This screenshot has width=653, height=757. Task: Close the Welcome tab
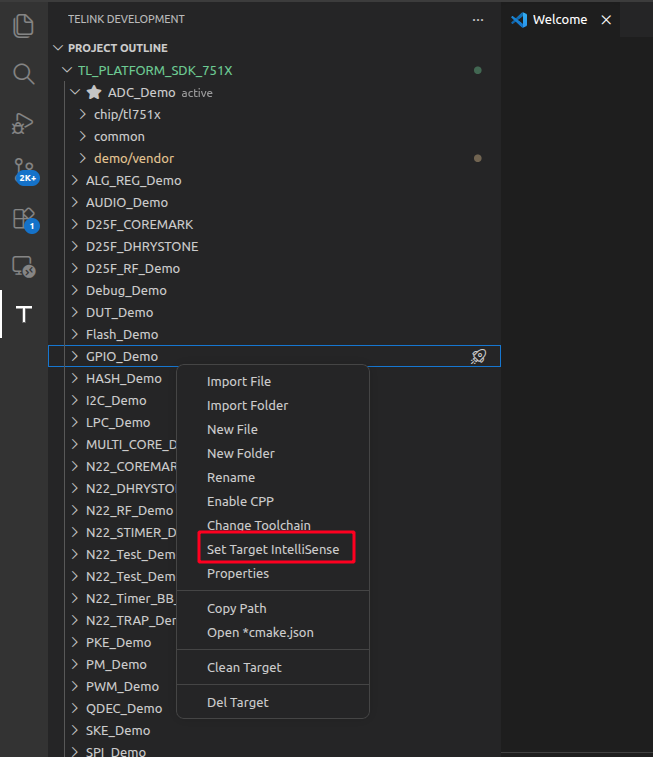606,20
